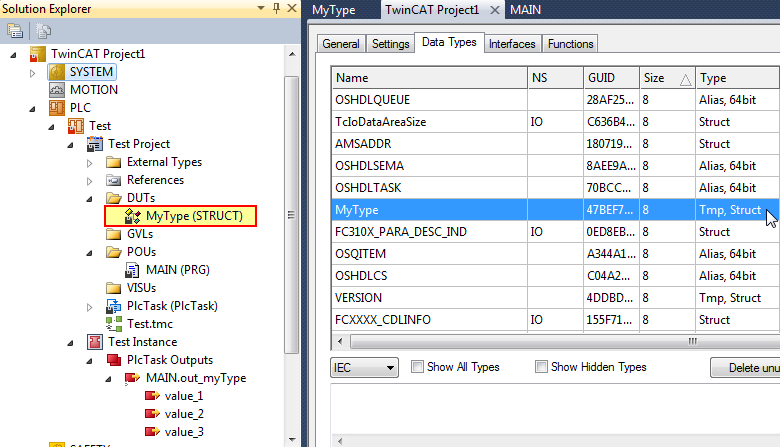Click the Test Instance icon

95,342
